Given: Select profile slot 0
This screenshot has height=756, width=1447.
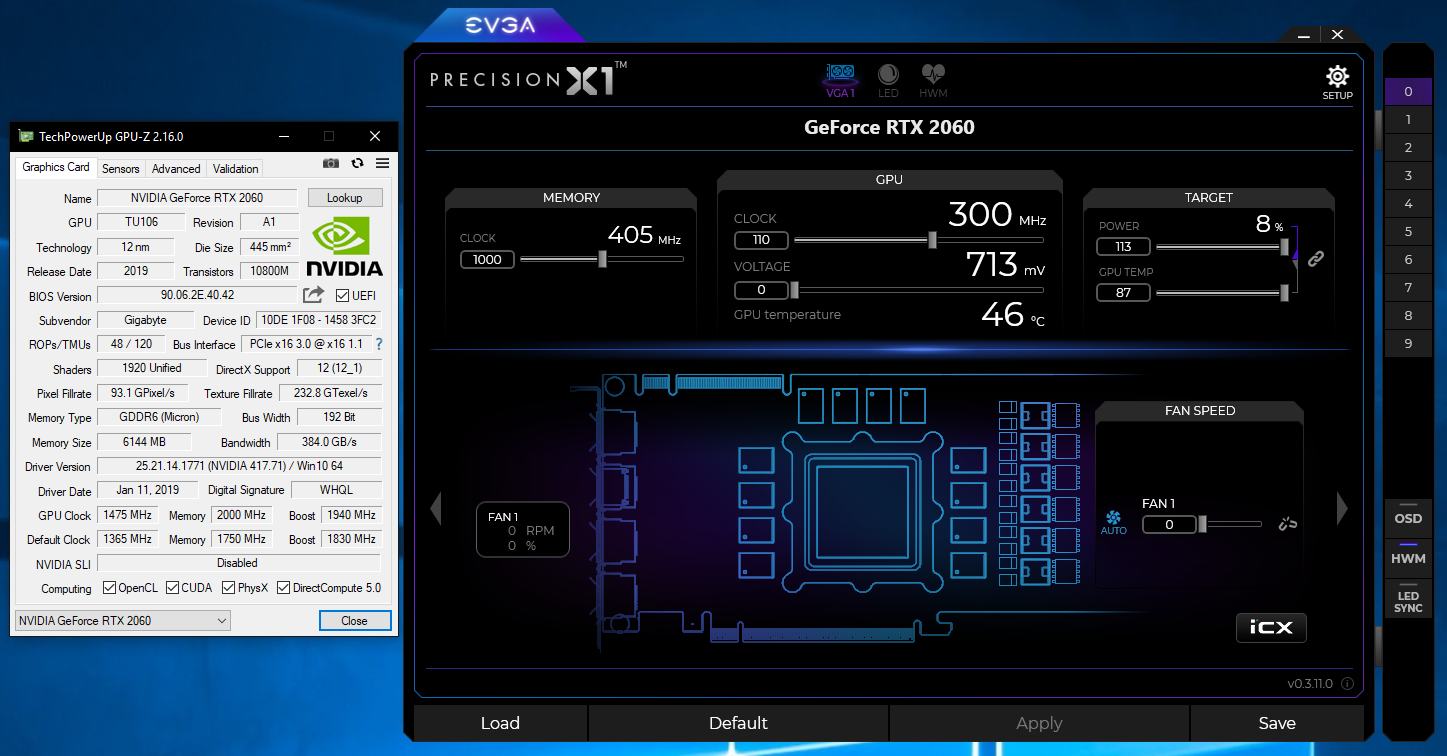Looking at the screenshot, I should pos(1408,92).
